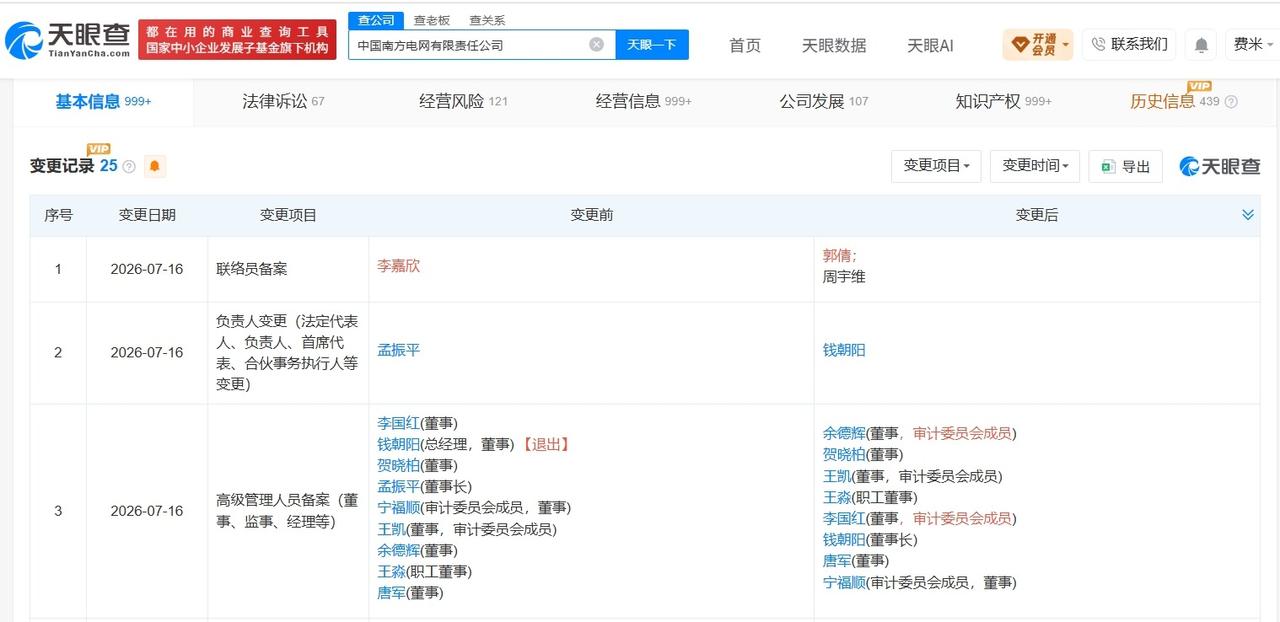
Task: Open the 变更时间 filter dropdown
Action: click(x=1035, y=166)
